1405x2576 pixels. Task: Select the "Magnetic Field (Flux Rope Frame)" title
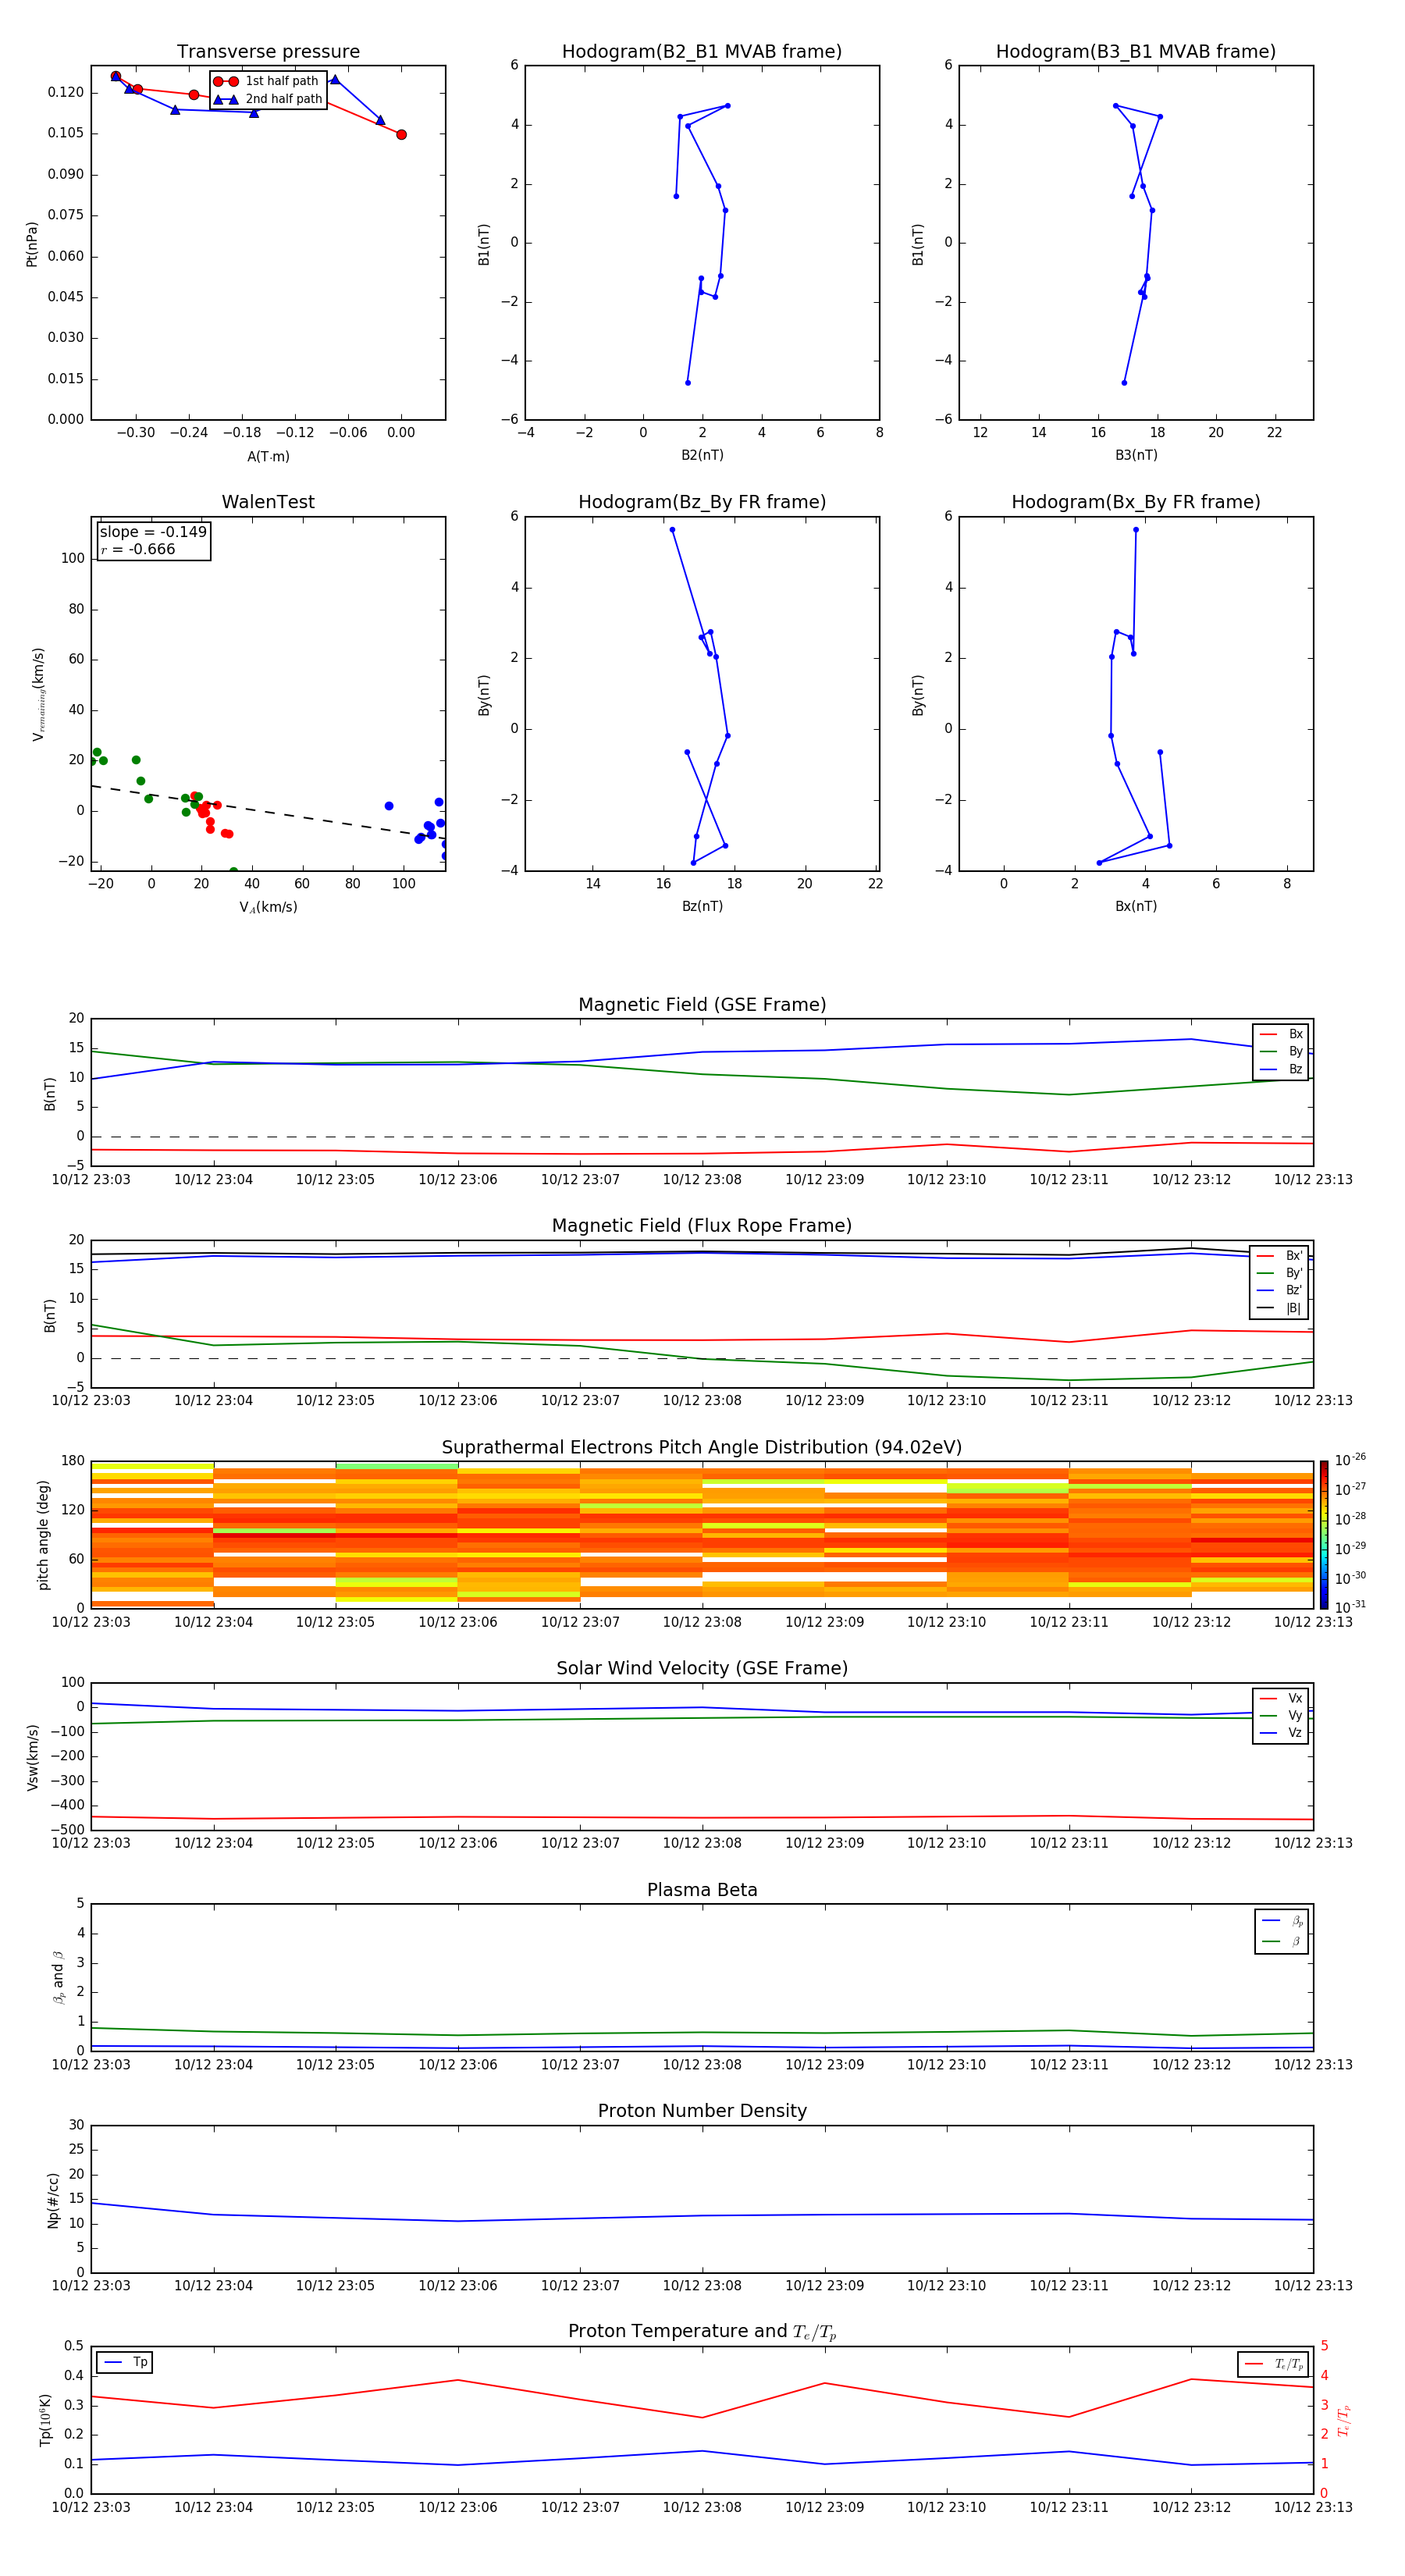pyautogui.click(x=702, y=1226)
